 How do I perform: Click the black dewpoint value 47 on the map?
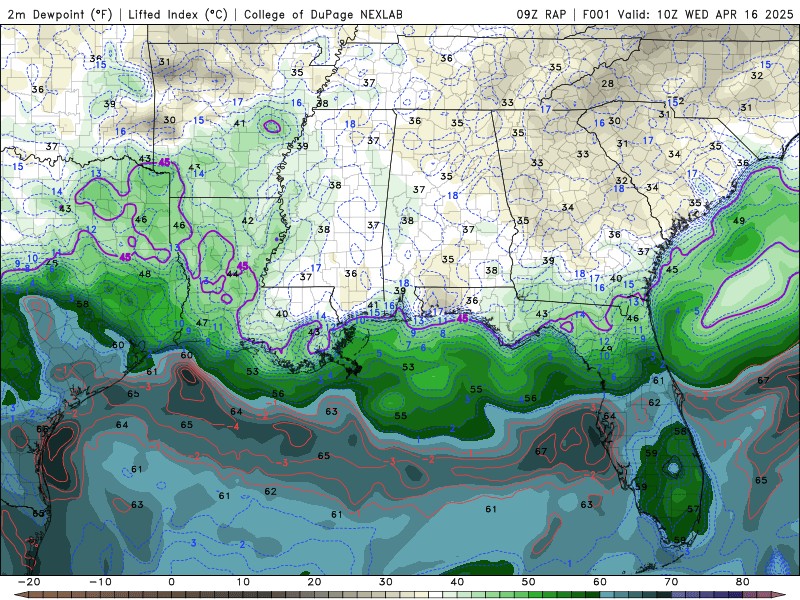pyautogui.click(x=202, y=322)
